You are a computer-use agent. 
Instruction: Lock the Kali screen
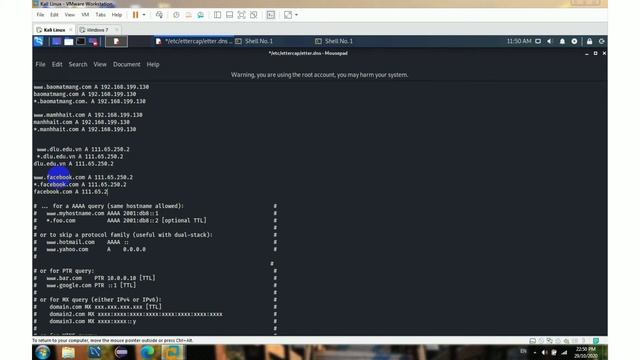click(589, 41)
